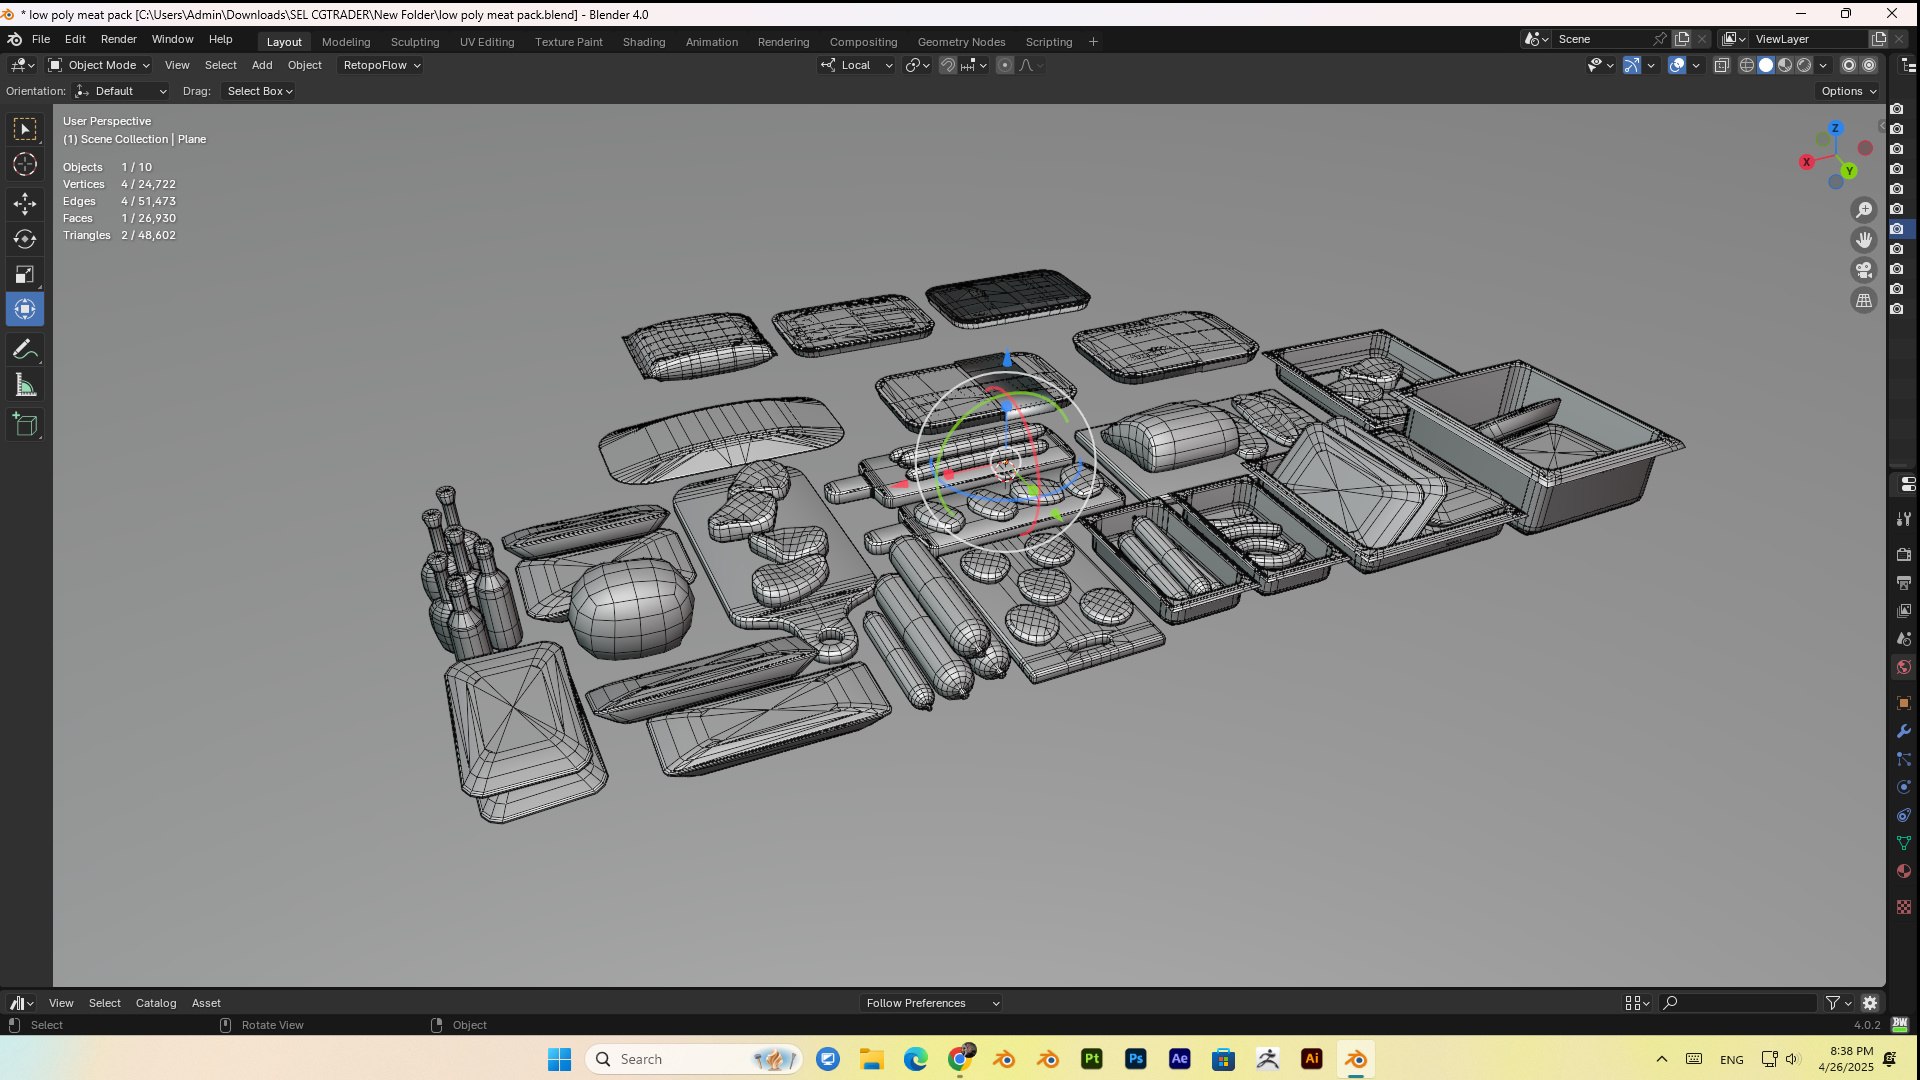Switch to the UV Editing tab
Screen dimensions: 1920x1080
[487, 42]
